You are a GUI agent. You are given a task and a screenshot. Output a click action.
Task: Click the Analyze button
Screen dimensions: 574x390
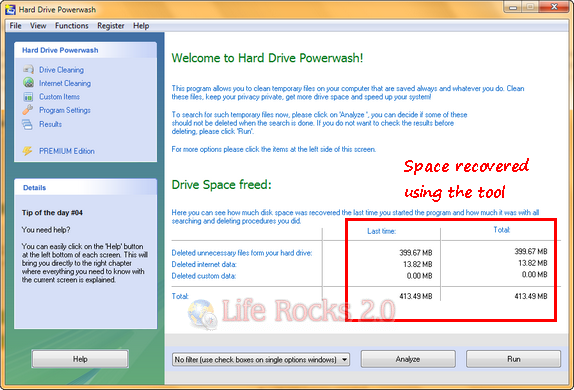(408, 359)
